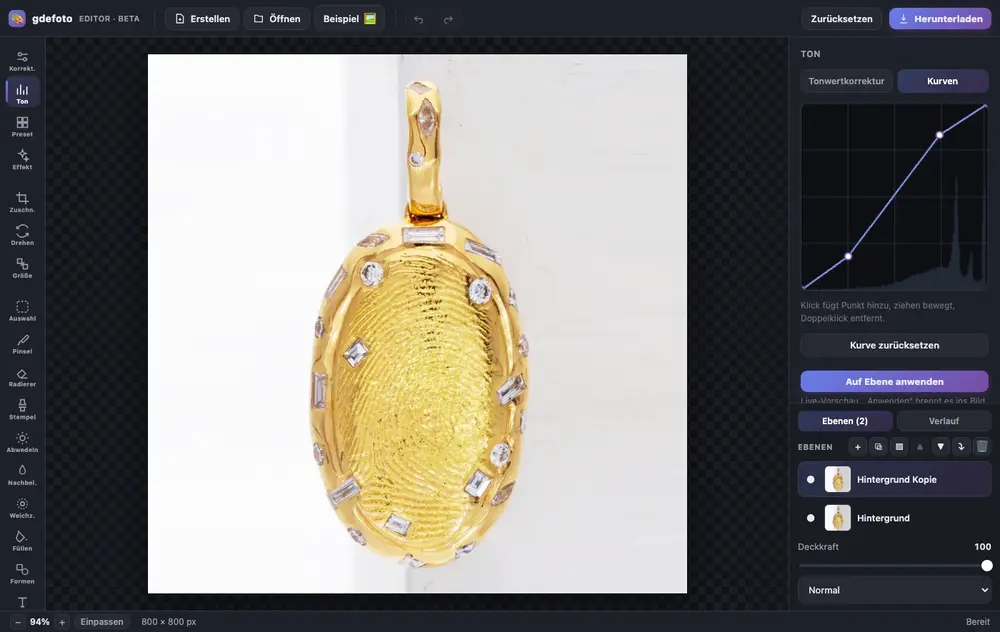Merge layer down with curved-arrow icon
Viewport: 1000px width, 632px height.
(961, 447)
